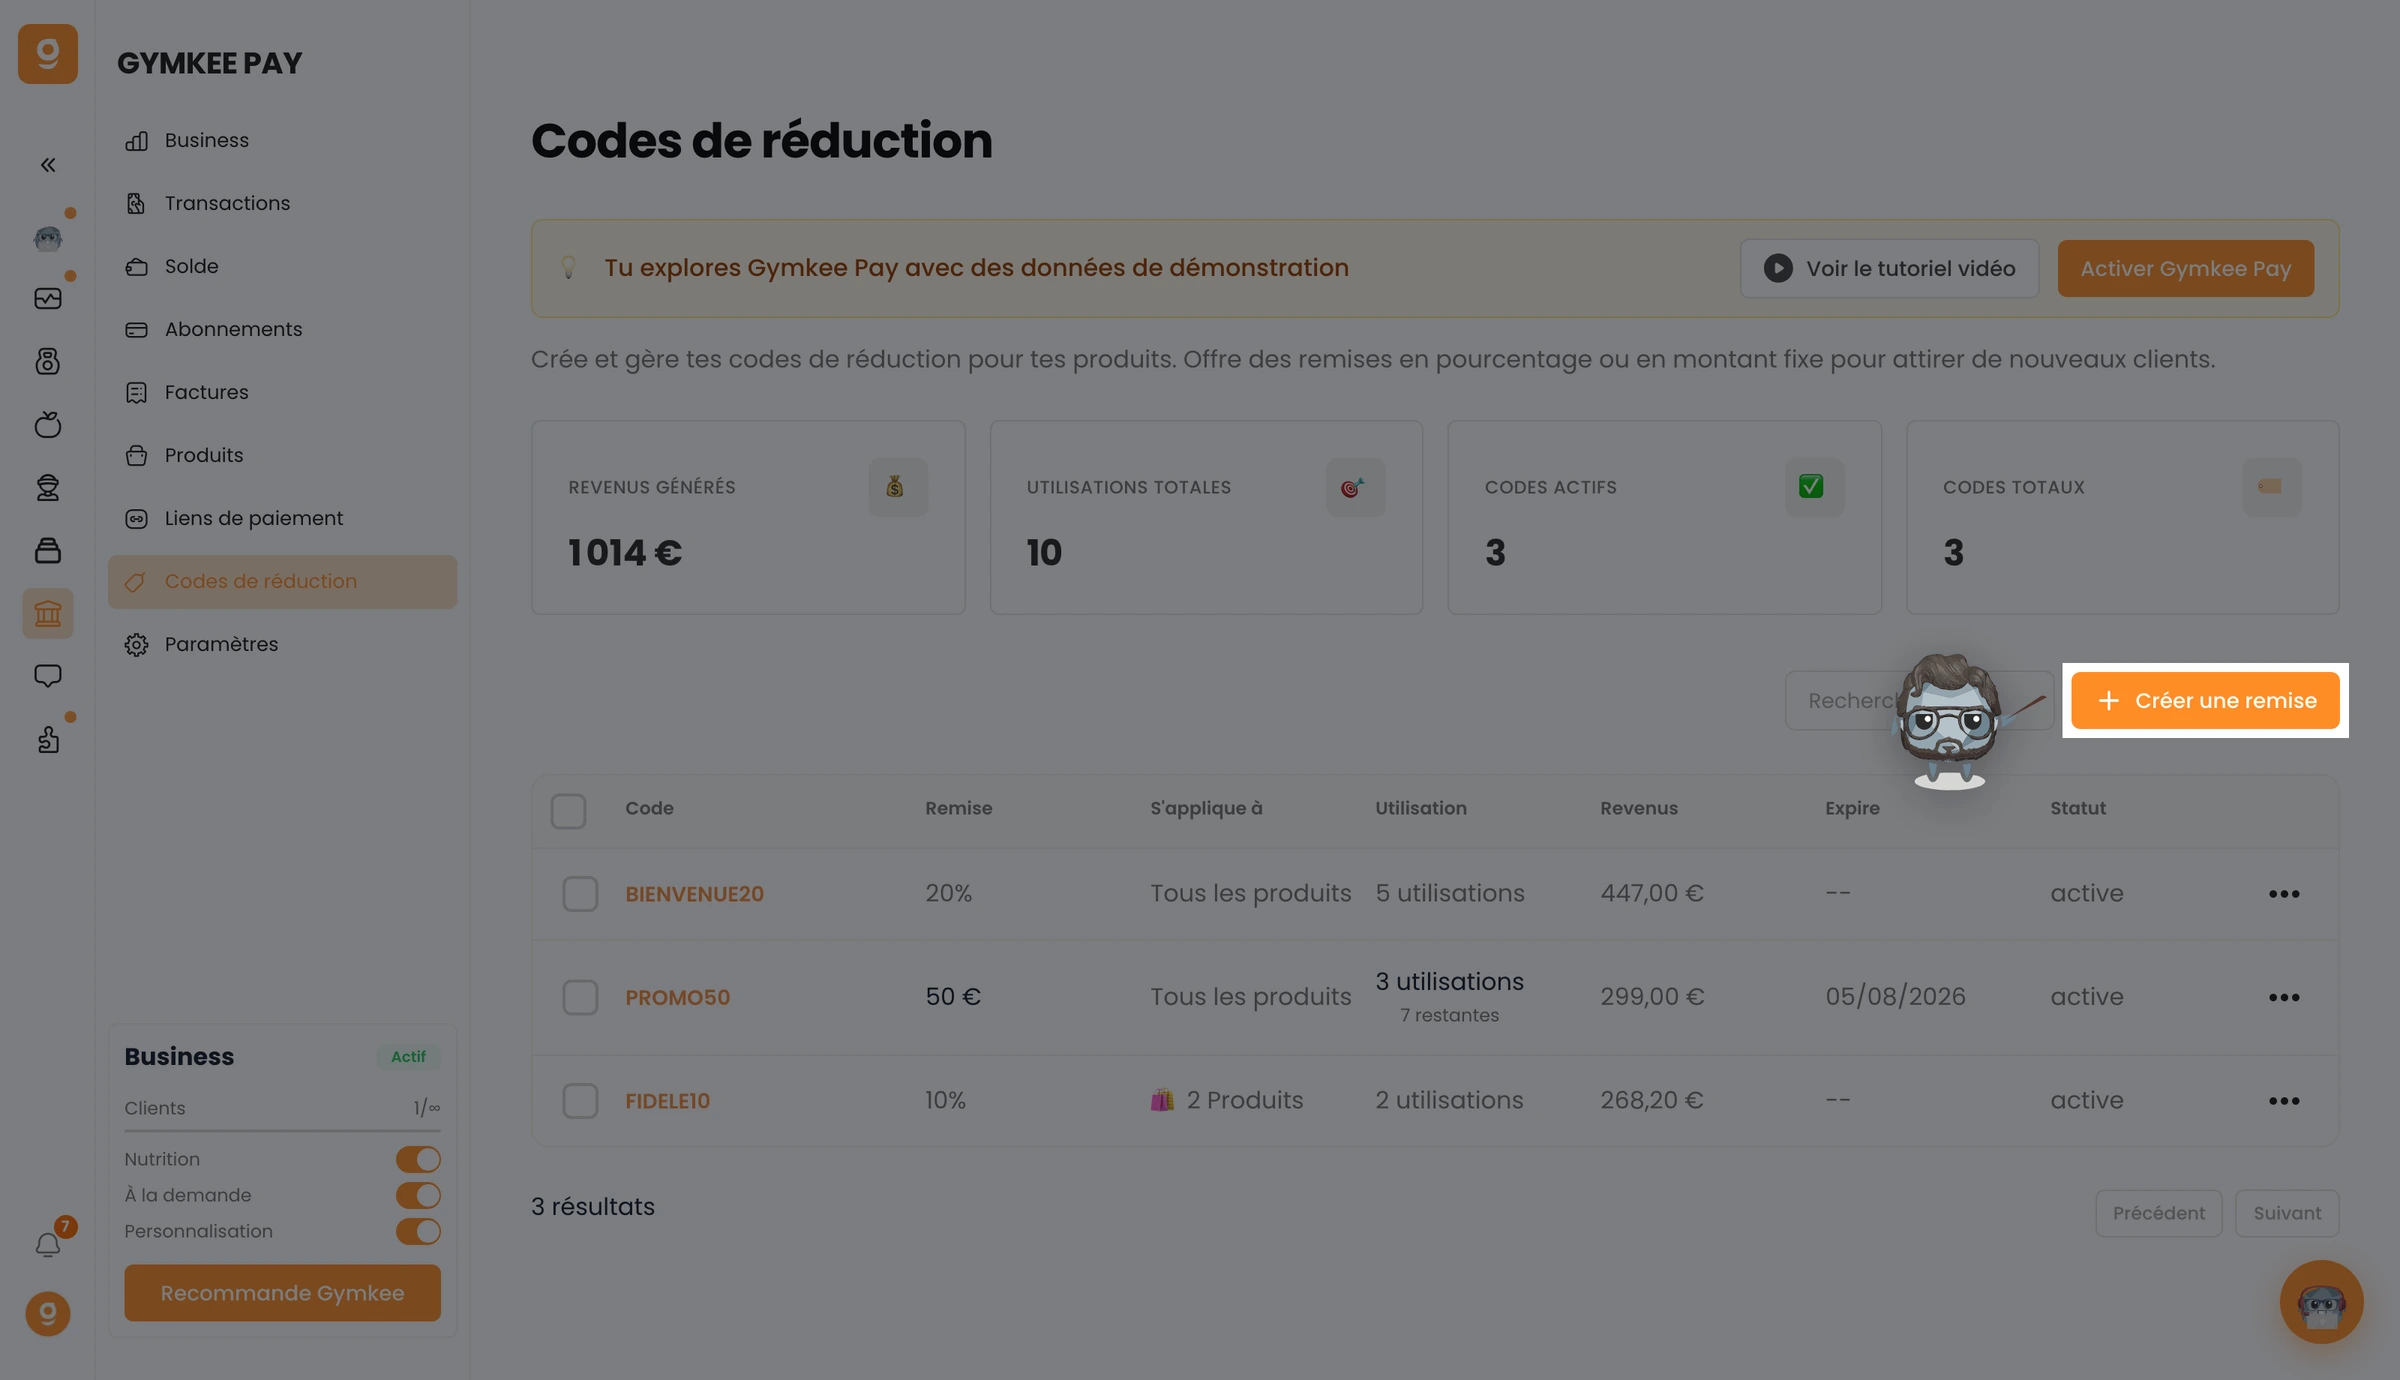
Task: Click the shopping bags icon beside 2 Produits
Action: [1162, 1100]
